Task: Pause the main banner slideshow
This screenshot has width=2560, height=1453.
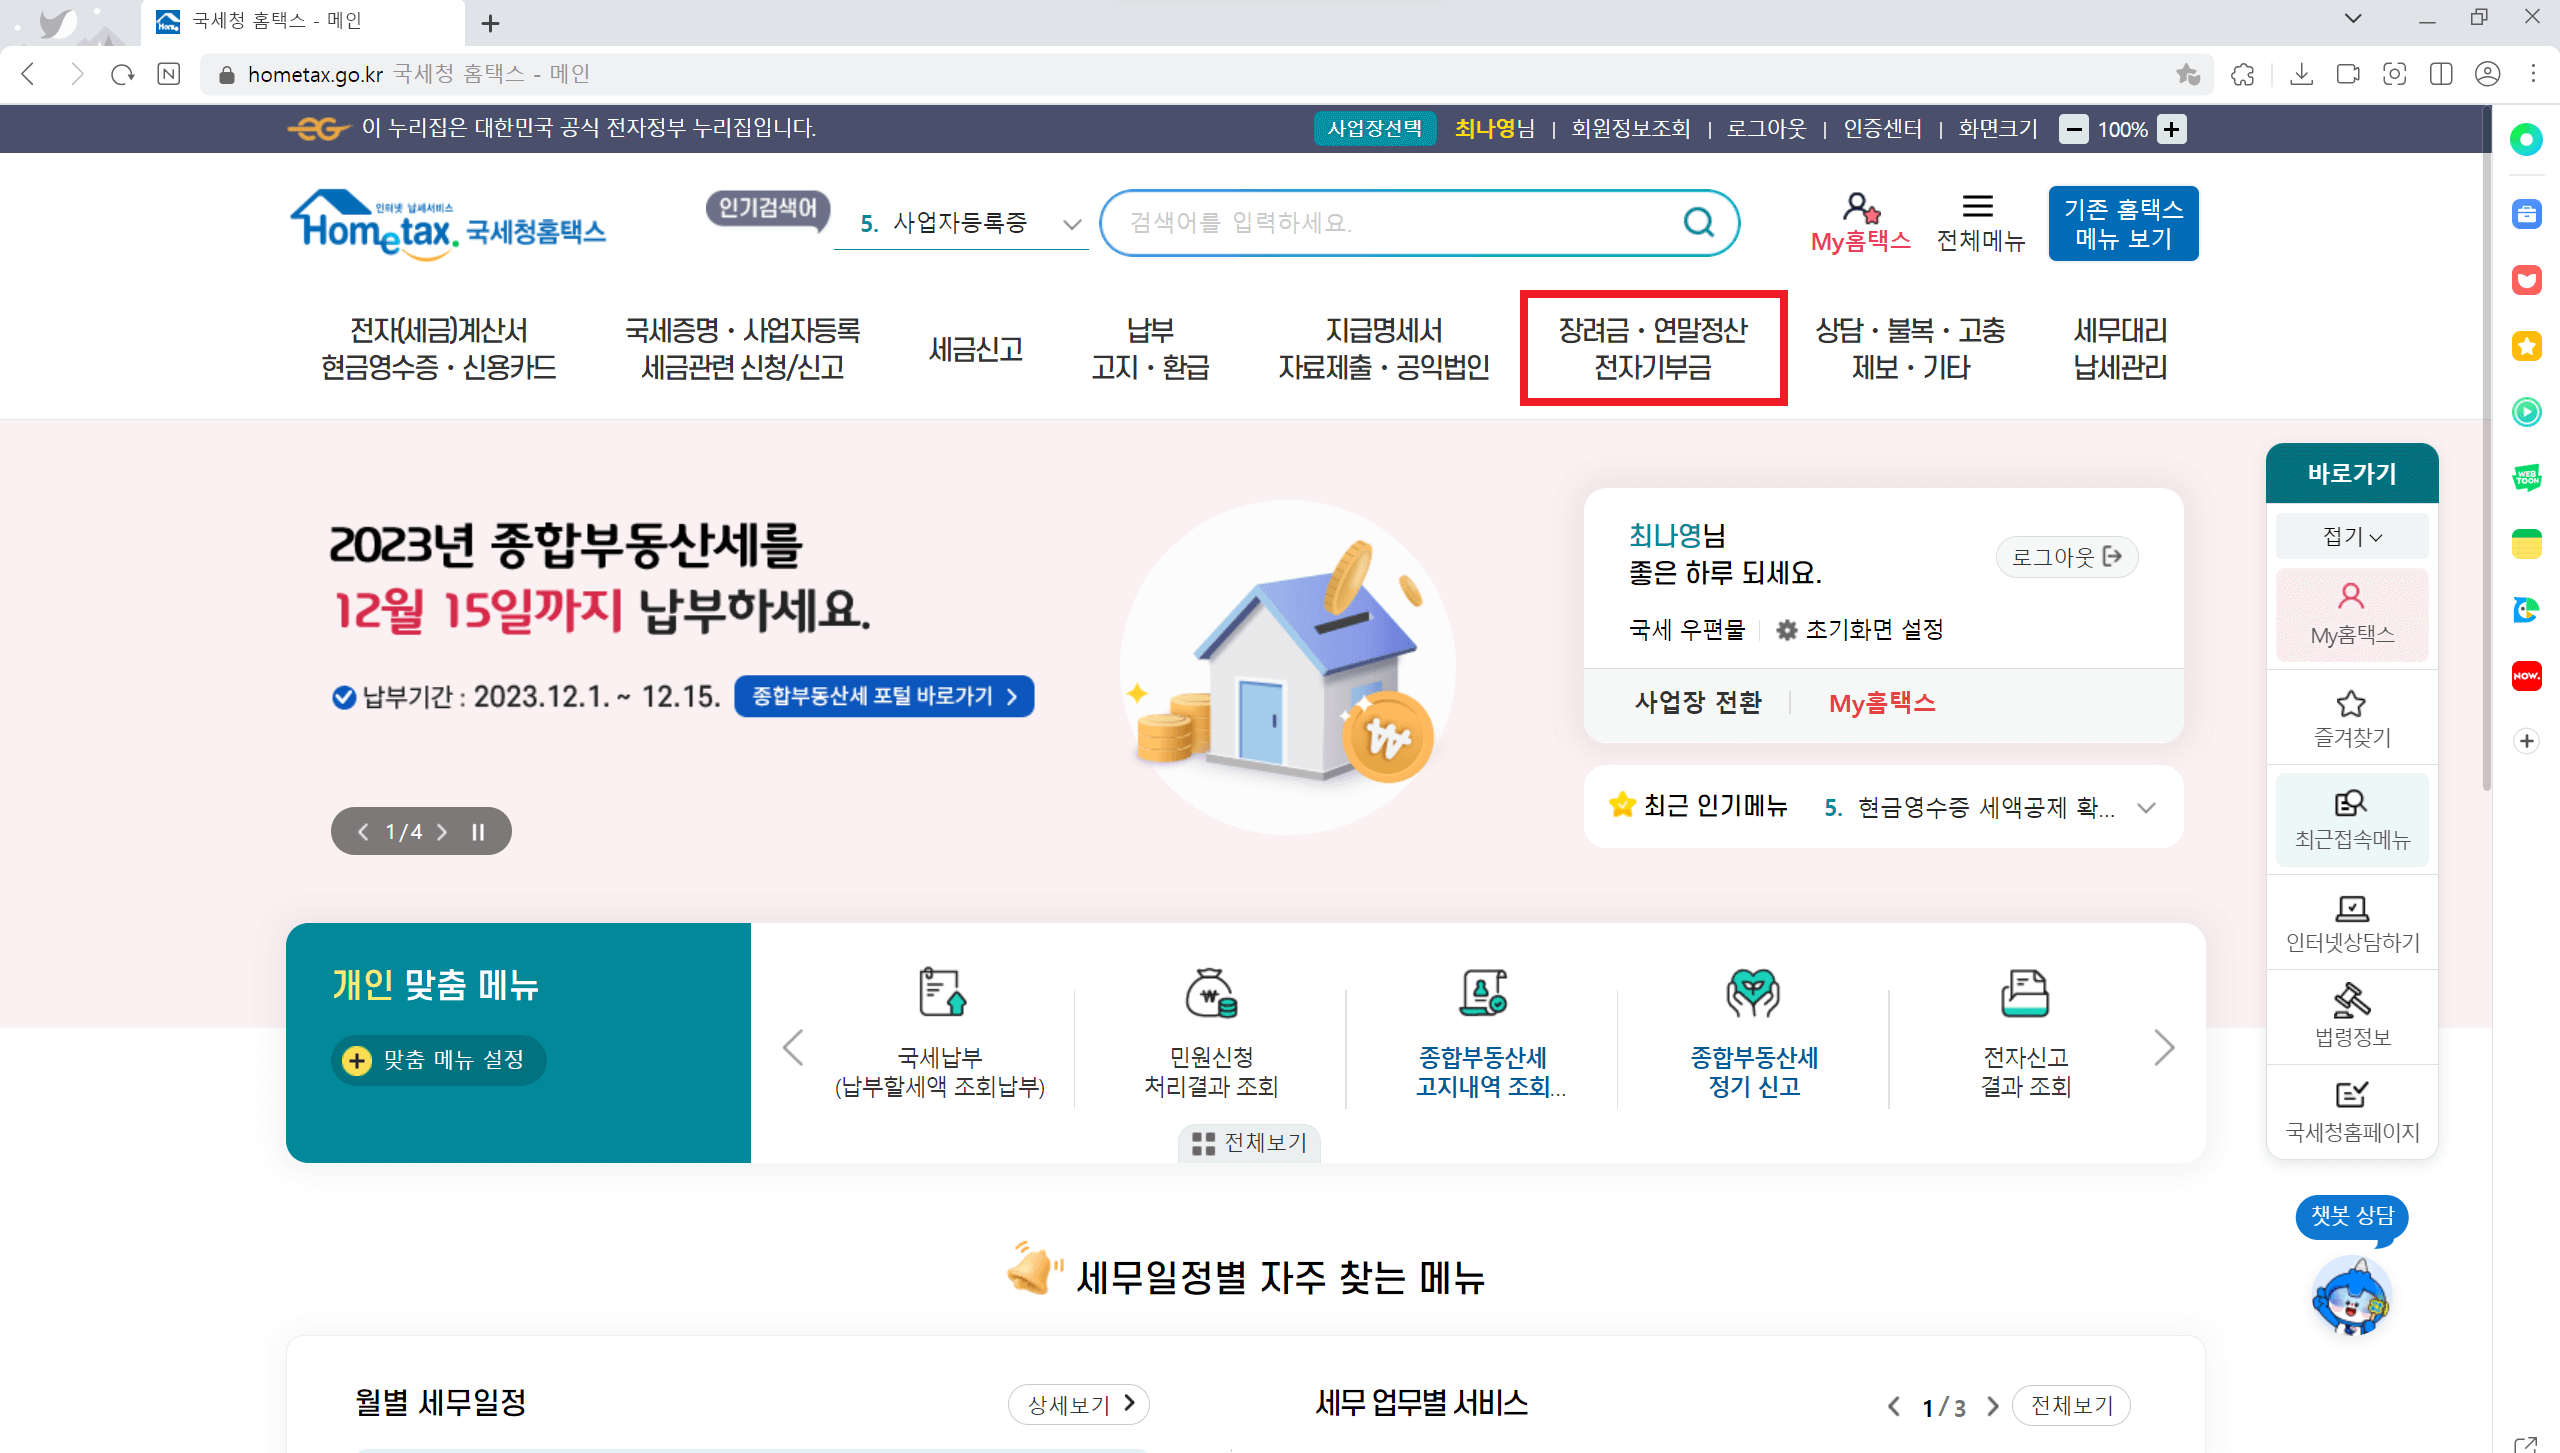Action: click(x=477, y=830)
